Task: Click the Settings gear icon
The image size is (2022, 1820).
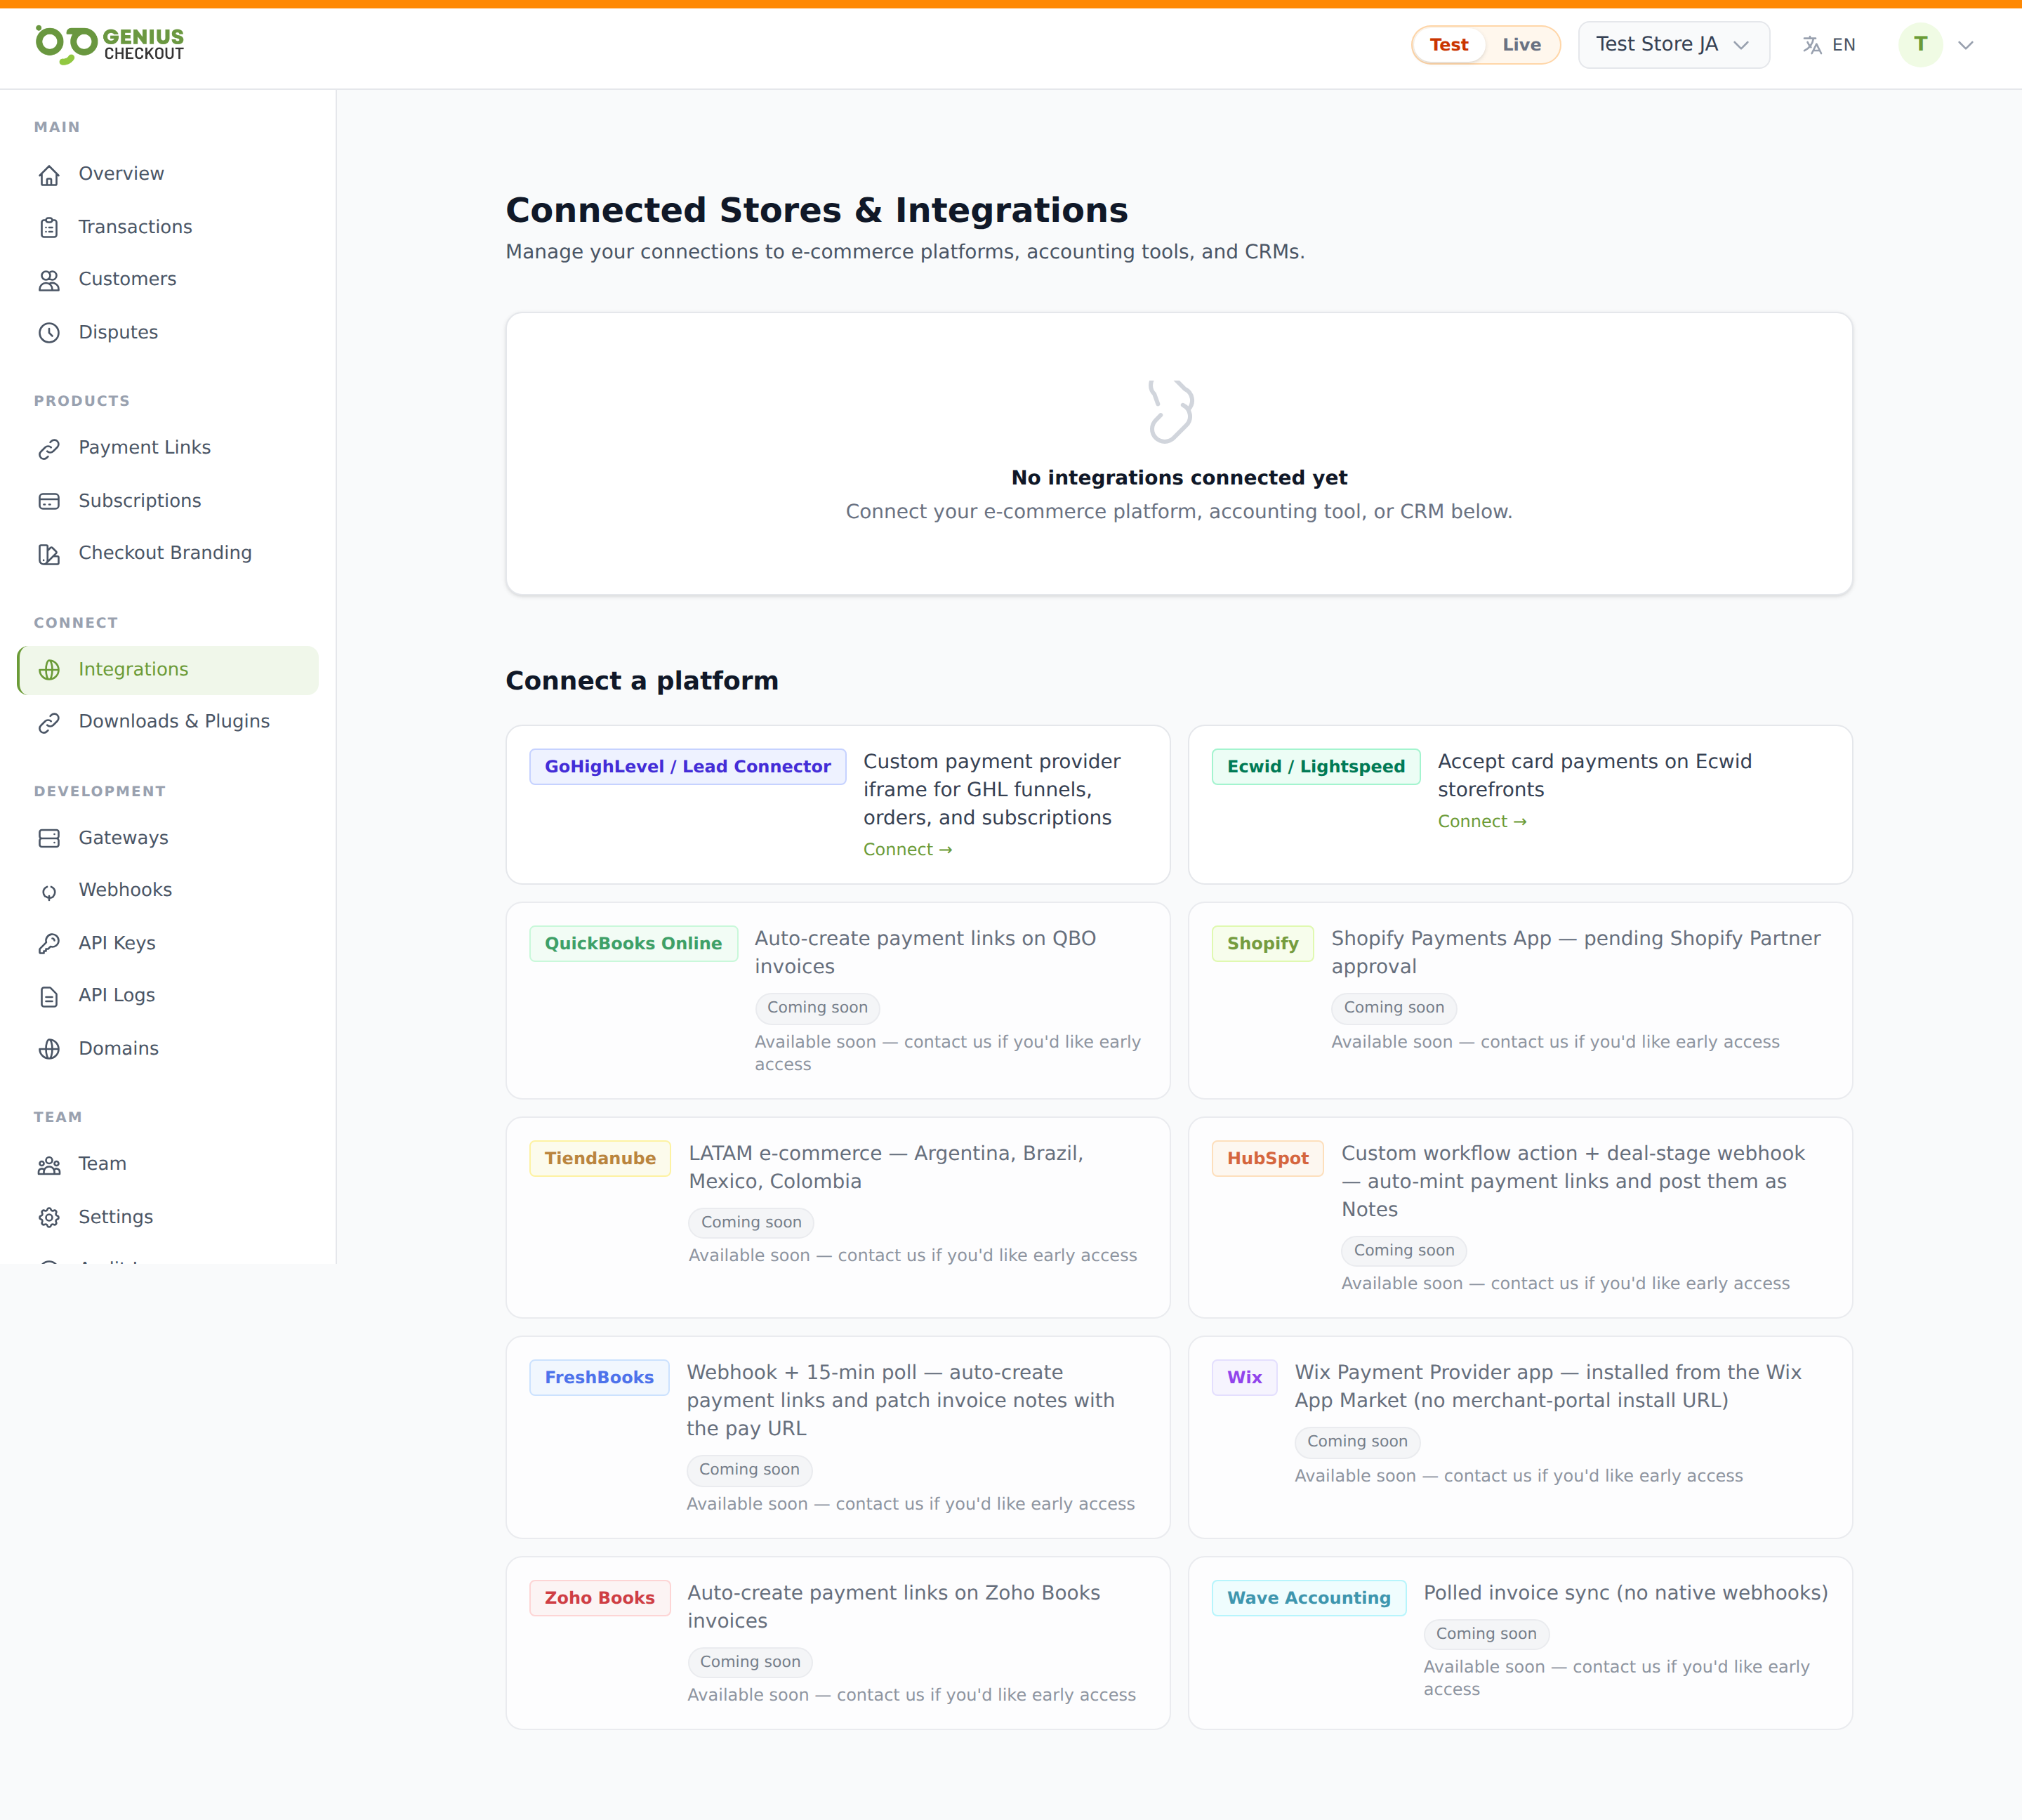Action: coord(49,1218)
